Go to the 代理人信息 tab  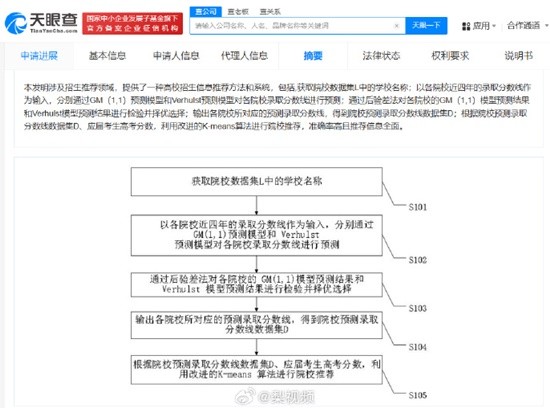click(244, 55)
